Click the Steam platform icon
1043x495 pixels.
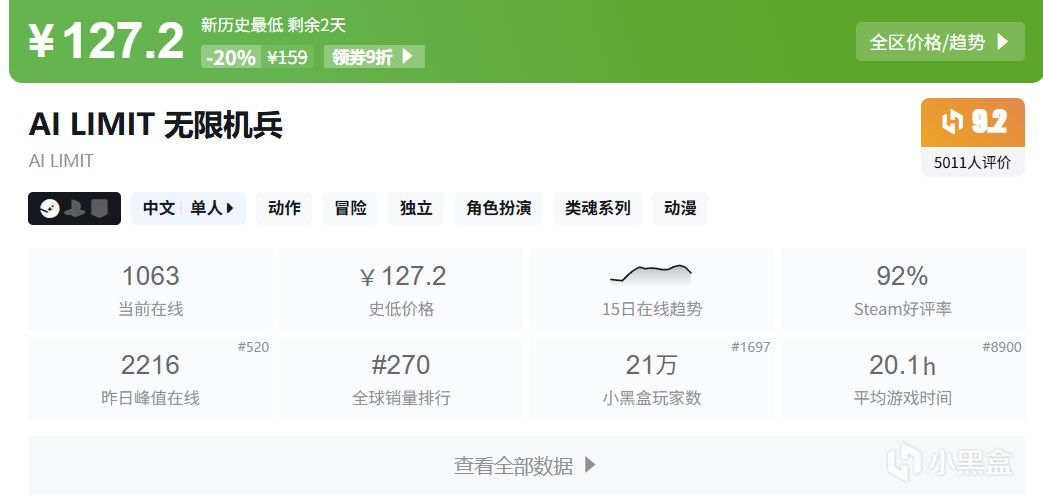click(49, 209)
